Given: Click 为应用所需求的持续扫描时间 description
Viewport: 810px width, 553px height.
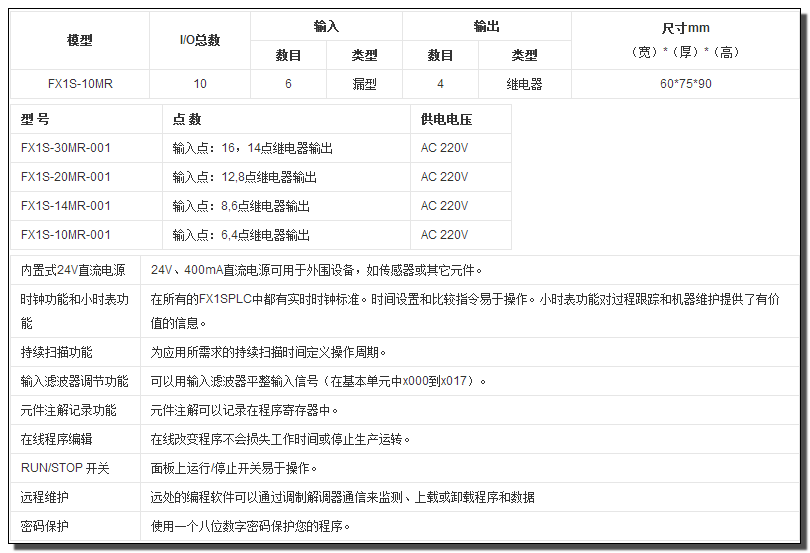Looking at the screenshot, I should click(x=268, y=352).
